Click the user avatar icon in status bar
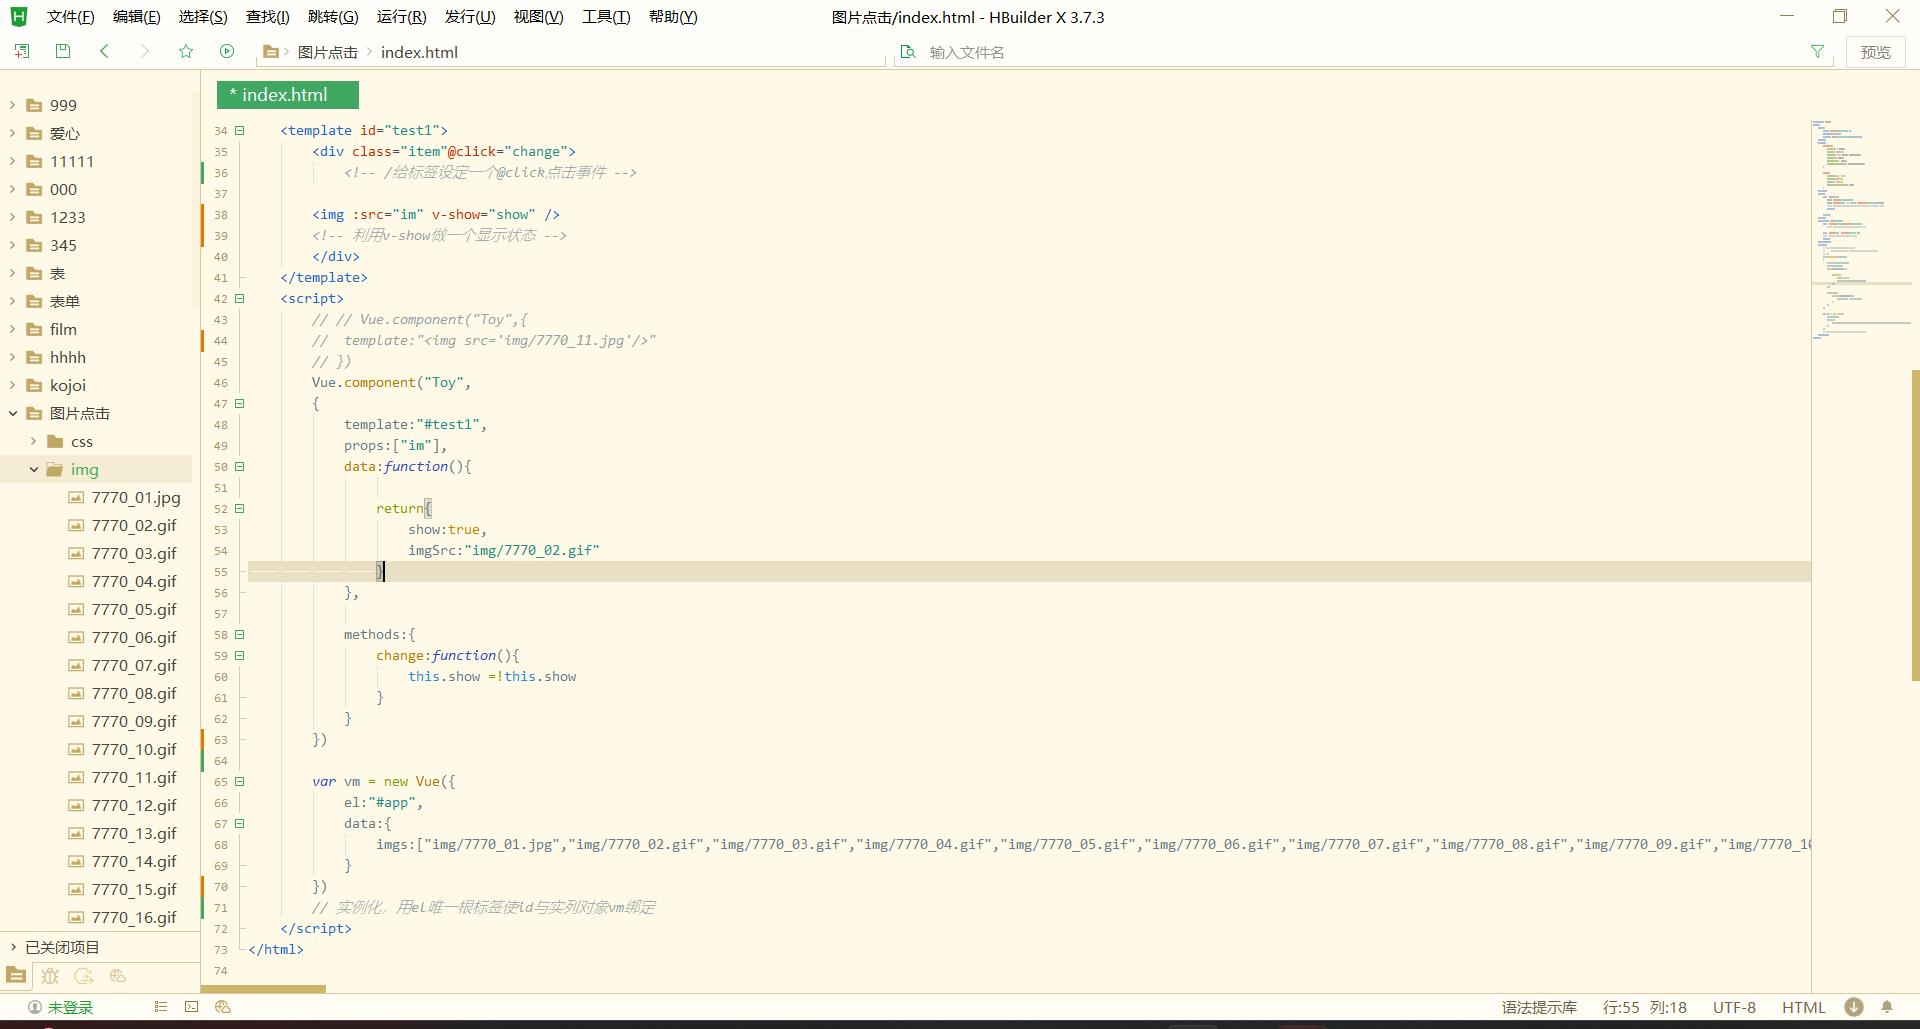This screenshot has height=1029, width=1920. (x=35, y=1007)
